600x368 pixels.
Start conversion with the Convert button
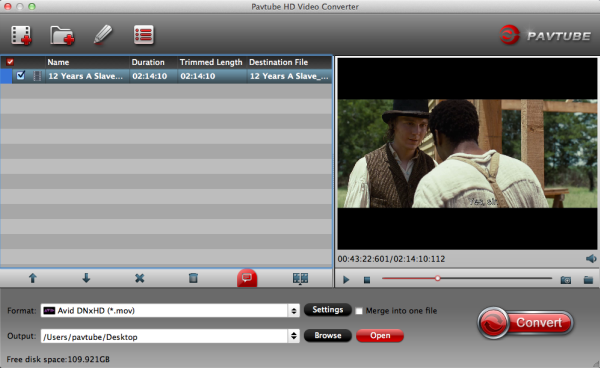point(525,323)
